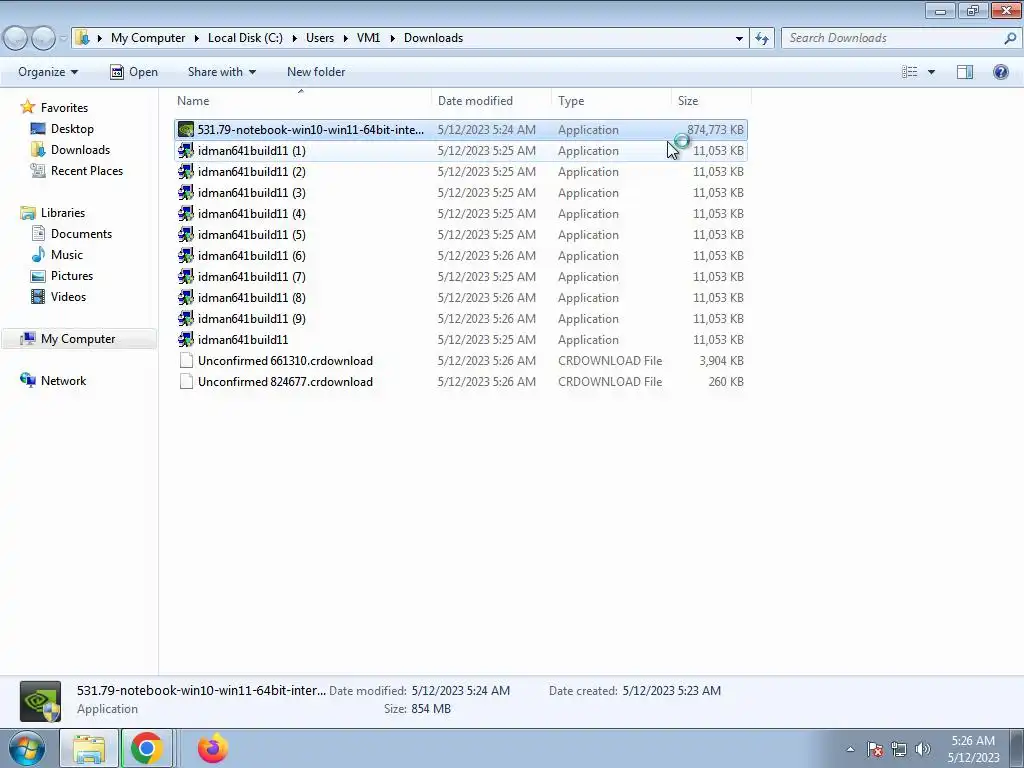
Task: Select Unconfirmed 824677.crdownload file name
Action: pos(285,381)
